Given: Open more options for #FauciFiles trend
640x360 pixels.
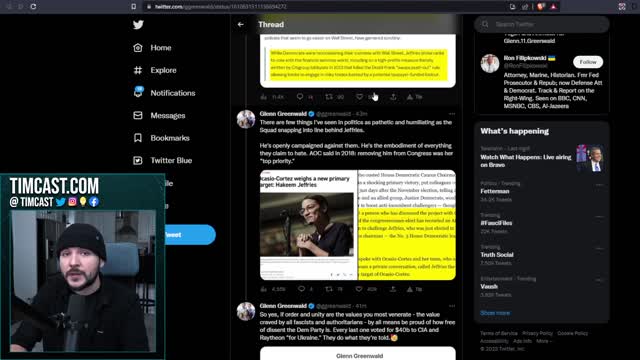Looking at the screenshot, I should tap(599, 217).
